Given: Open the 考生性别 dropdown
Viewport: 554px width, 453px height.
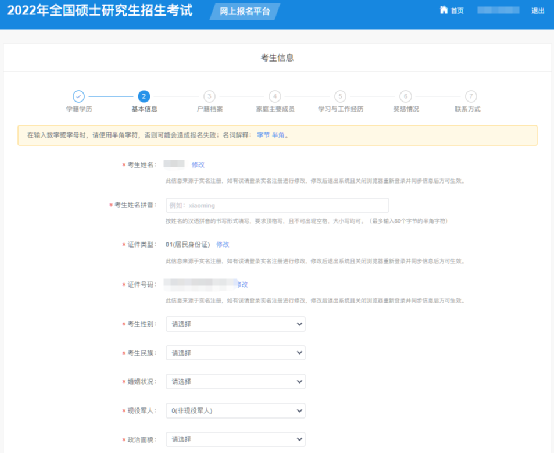Looking at the screenshot, I should [236, 324].
